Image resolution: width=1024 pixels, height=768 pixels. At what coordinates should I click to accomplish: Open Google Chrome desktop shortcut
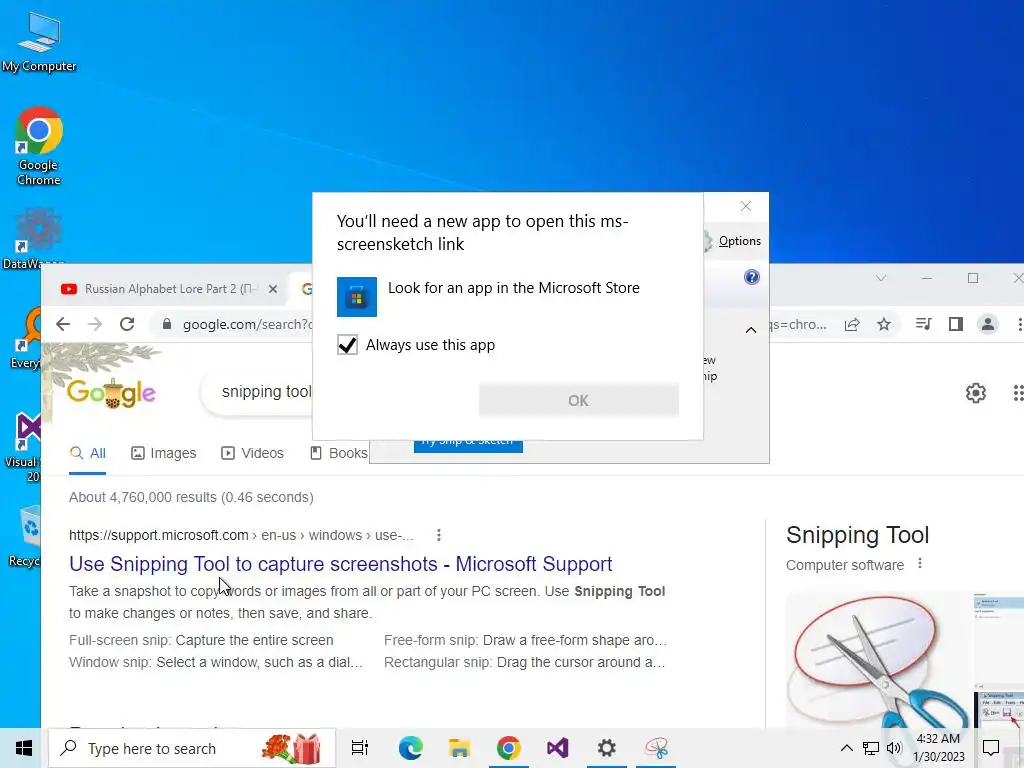(39, 146)
